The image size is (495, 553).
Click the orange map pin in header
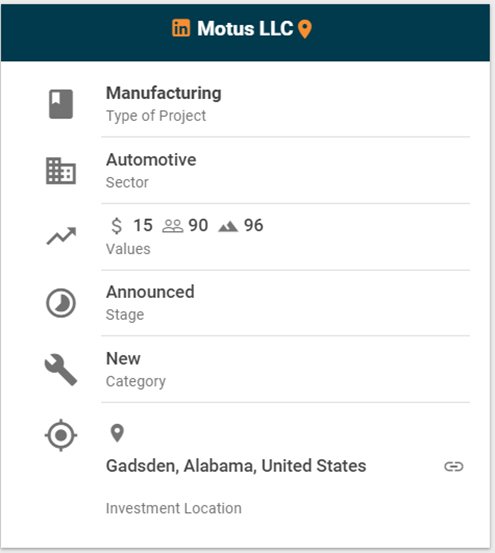click(305, 29)
